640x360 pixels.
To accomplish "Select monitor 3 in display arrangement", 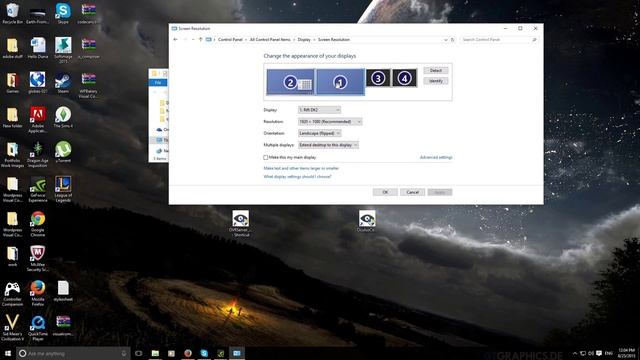I will 378,78.
